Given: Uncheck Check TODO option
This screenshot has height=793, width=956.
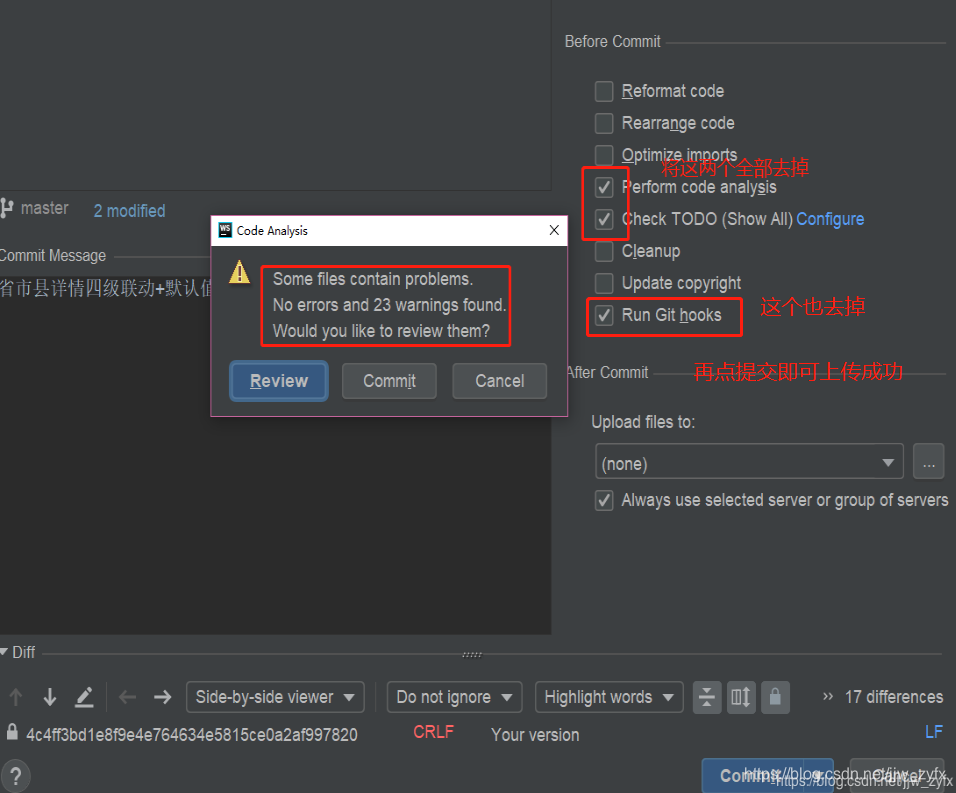Looking at the screenshot, I should coord(604,219).
